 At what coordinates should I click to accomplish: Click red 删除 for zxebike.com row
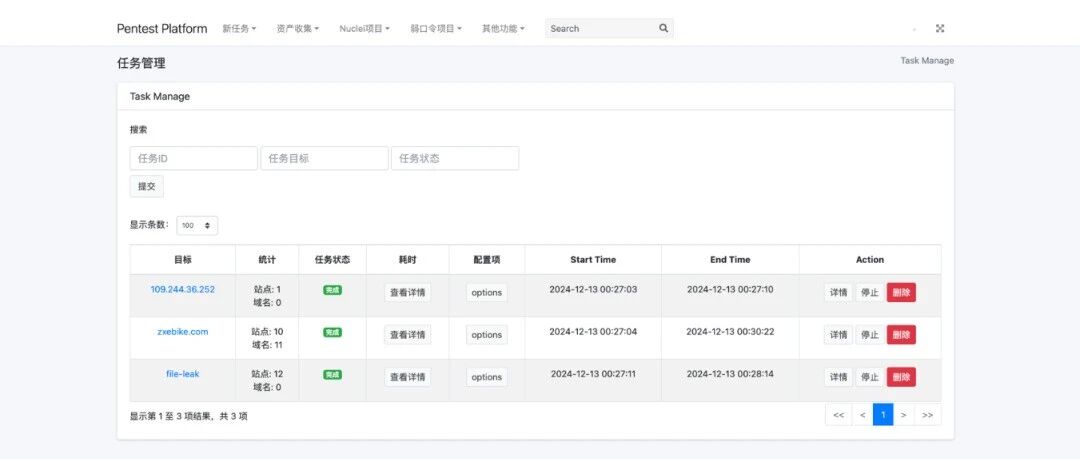(x=901, y=334)
